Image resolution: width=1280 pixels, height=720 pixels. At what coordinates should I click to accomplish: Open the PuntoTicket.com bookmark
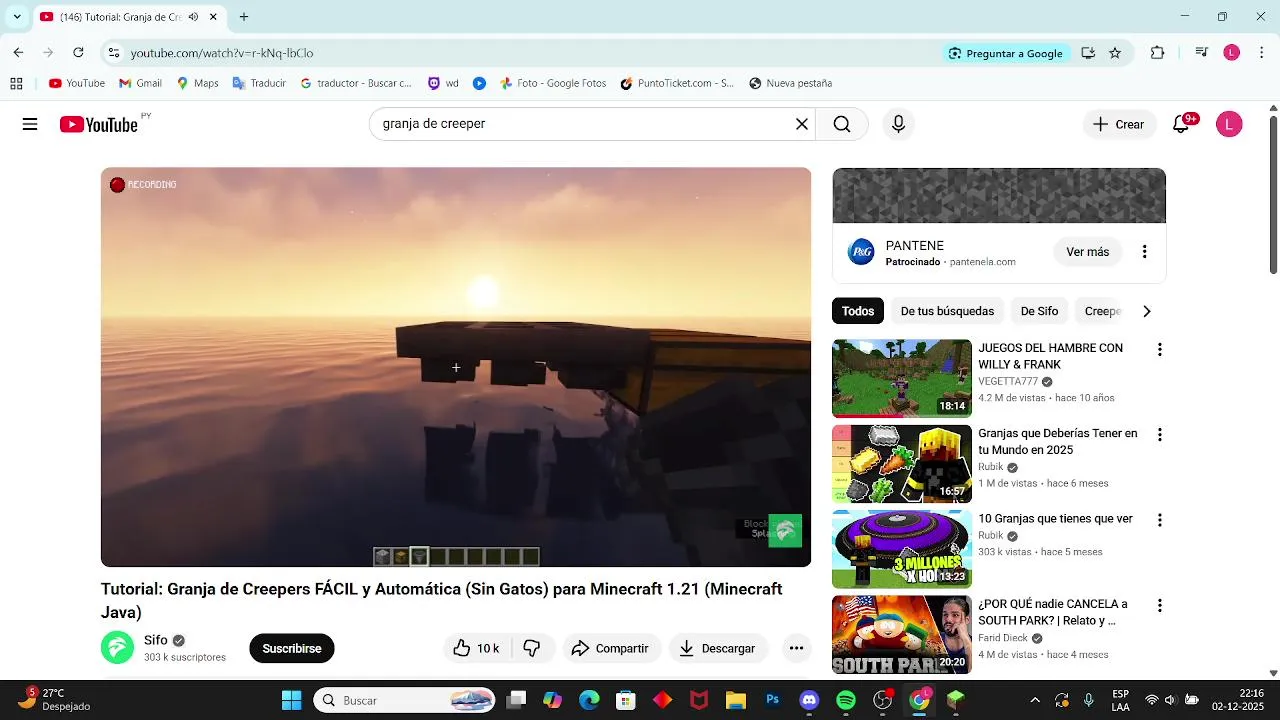point(677,83)
